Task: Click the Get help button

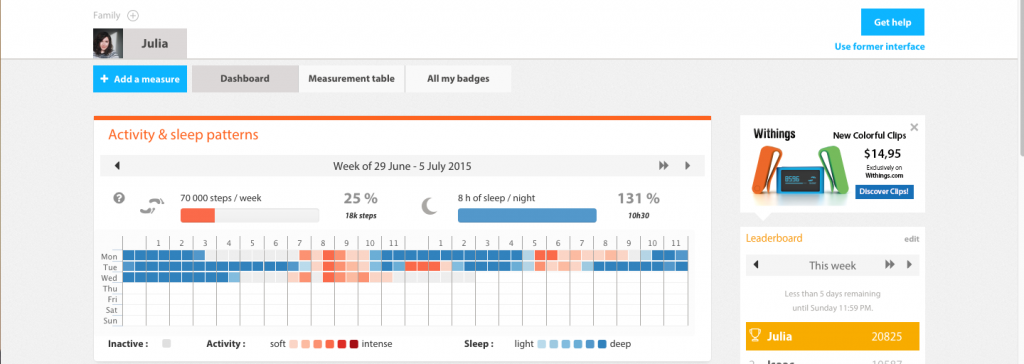Action: (892, 22)
